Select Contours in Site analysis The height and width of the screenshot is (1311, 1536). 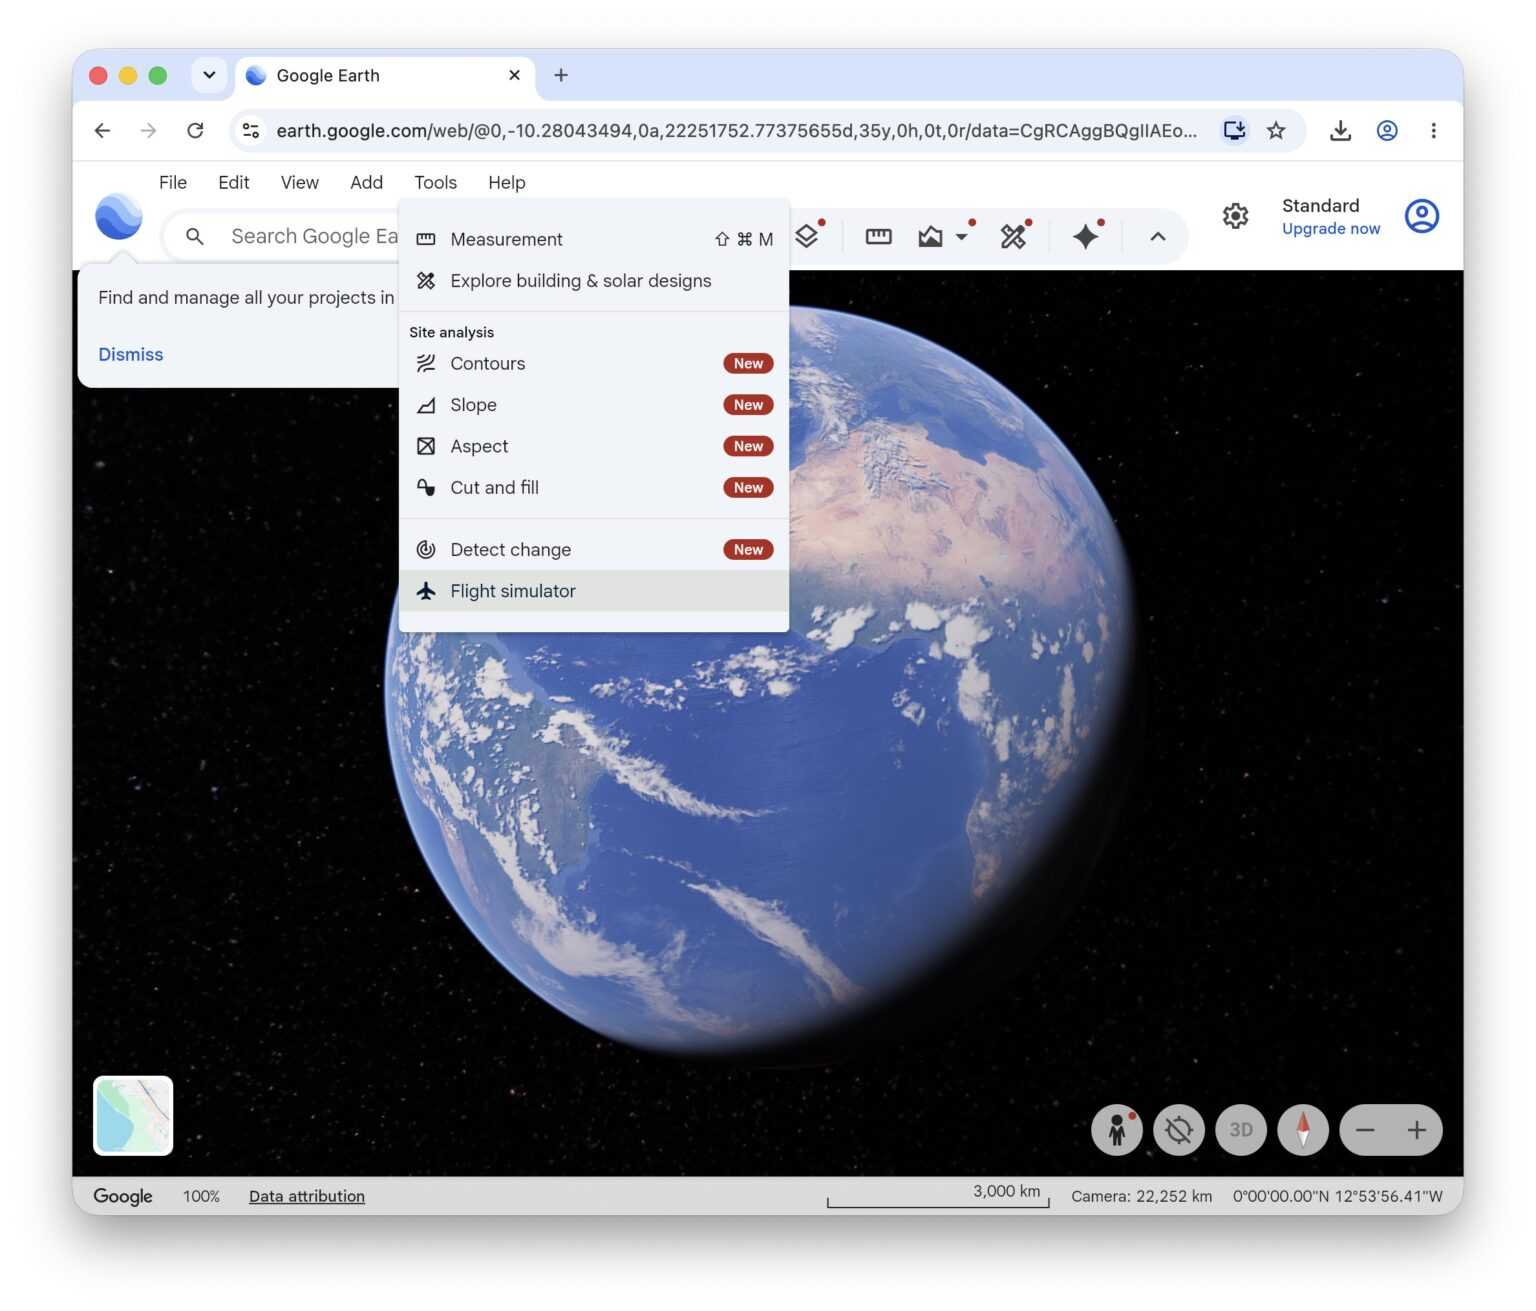[x=594, y=364]
